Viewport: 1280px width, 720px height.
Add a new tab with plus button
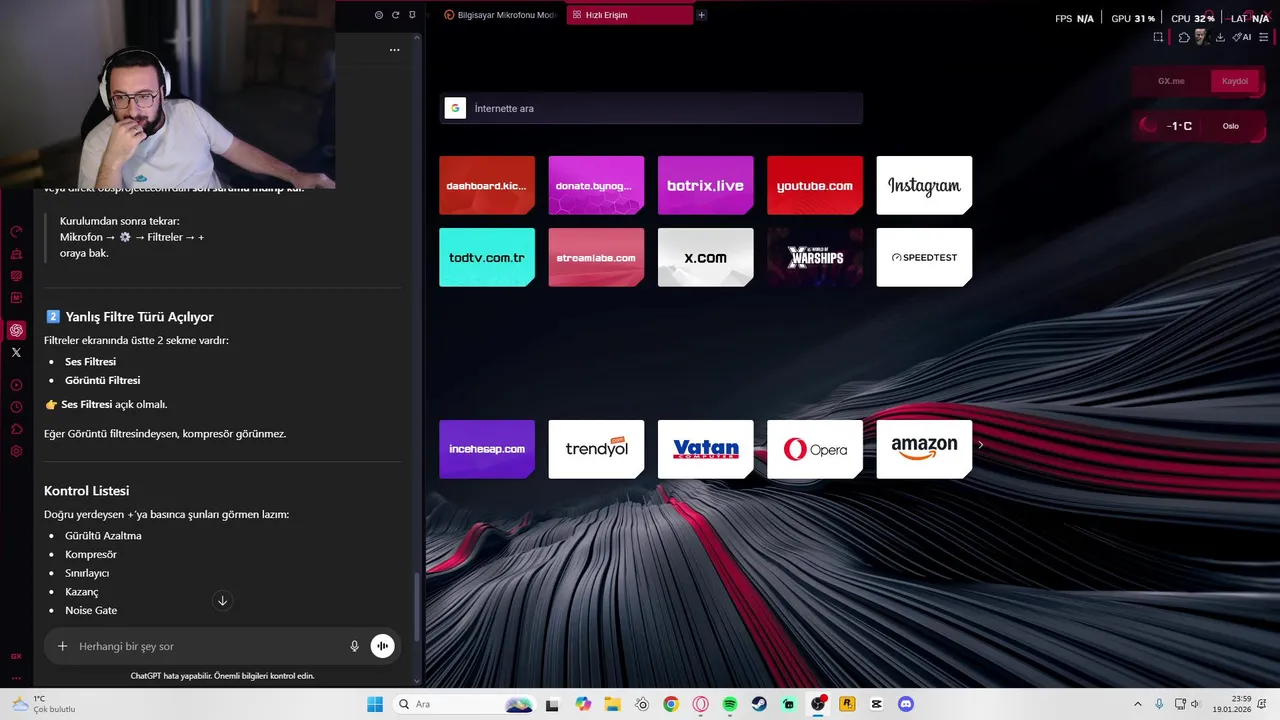(701, 15)
